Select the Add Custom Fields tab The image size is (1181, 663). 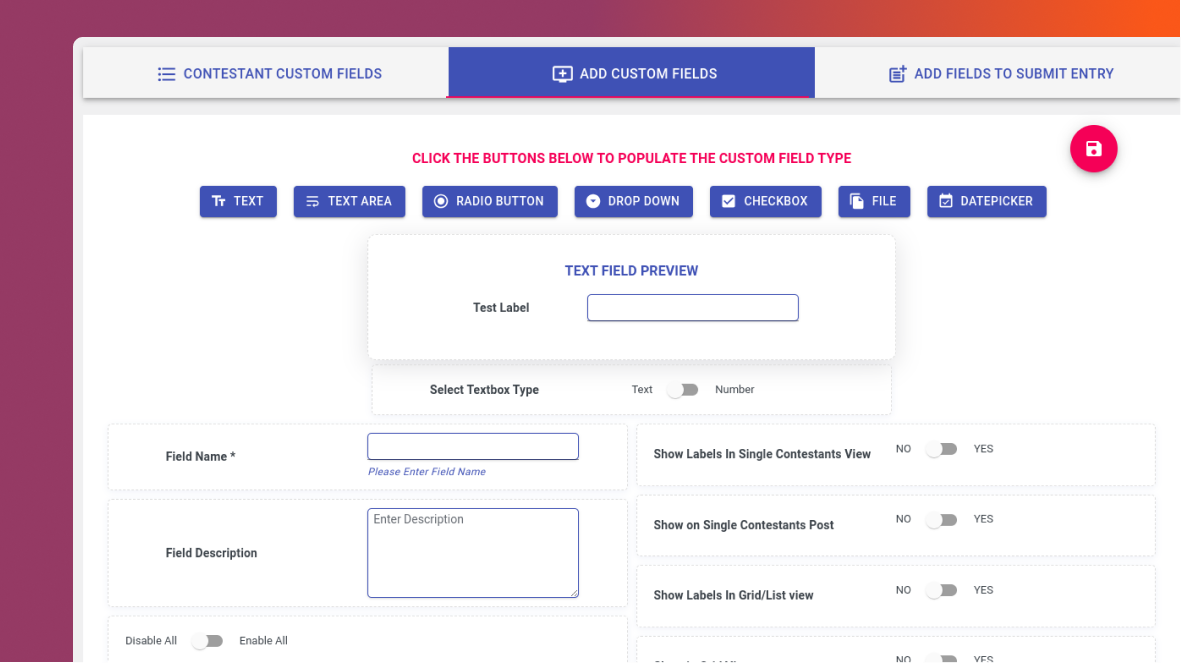tap(631, 73)
